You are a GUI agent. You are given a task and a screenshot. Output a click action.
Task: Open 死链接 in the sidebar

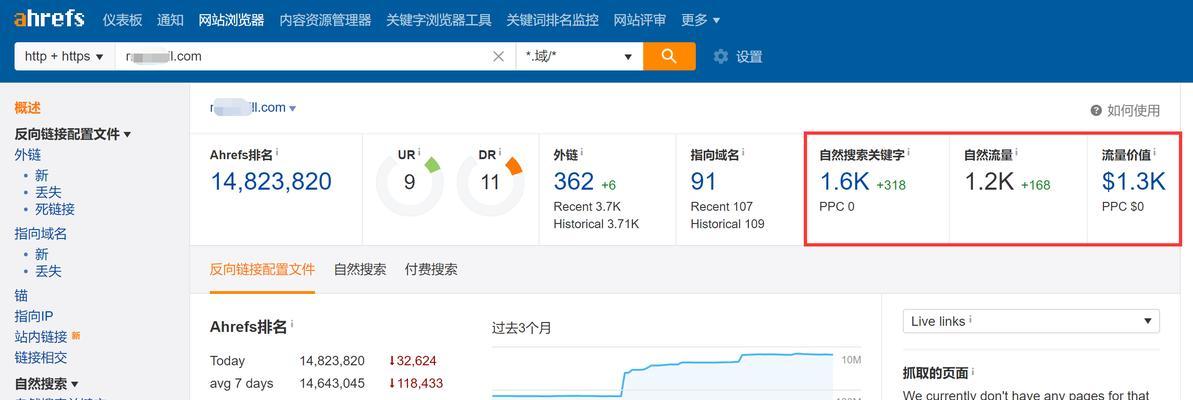point(55,209)
